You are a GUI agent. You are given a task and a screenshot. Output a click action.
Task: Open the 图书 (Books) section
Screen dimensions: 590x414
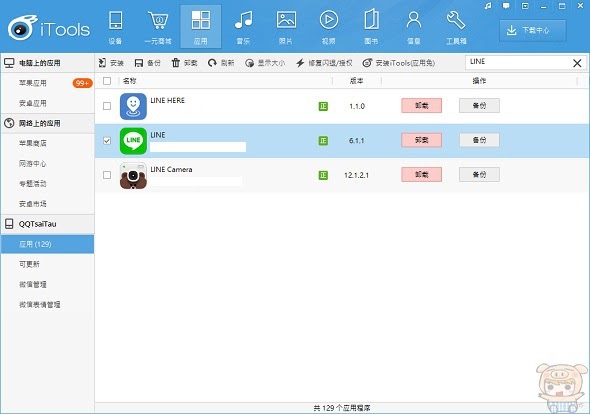pos(371,27)
